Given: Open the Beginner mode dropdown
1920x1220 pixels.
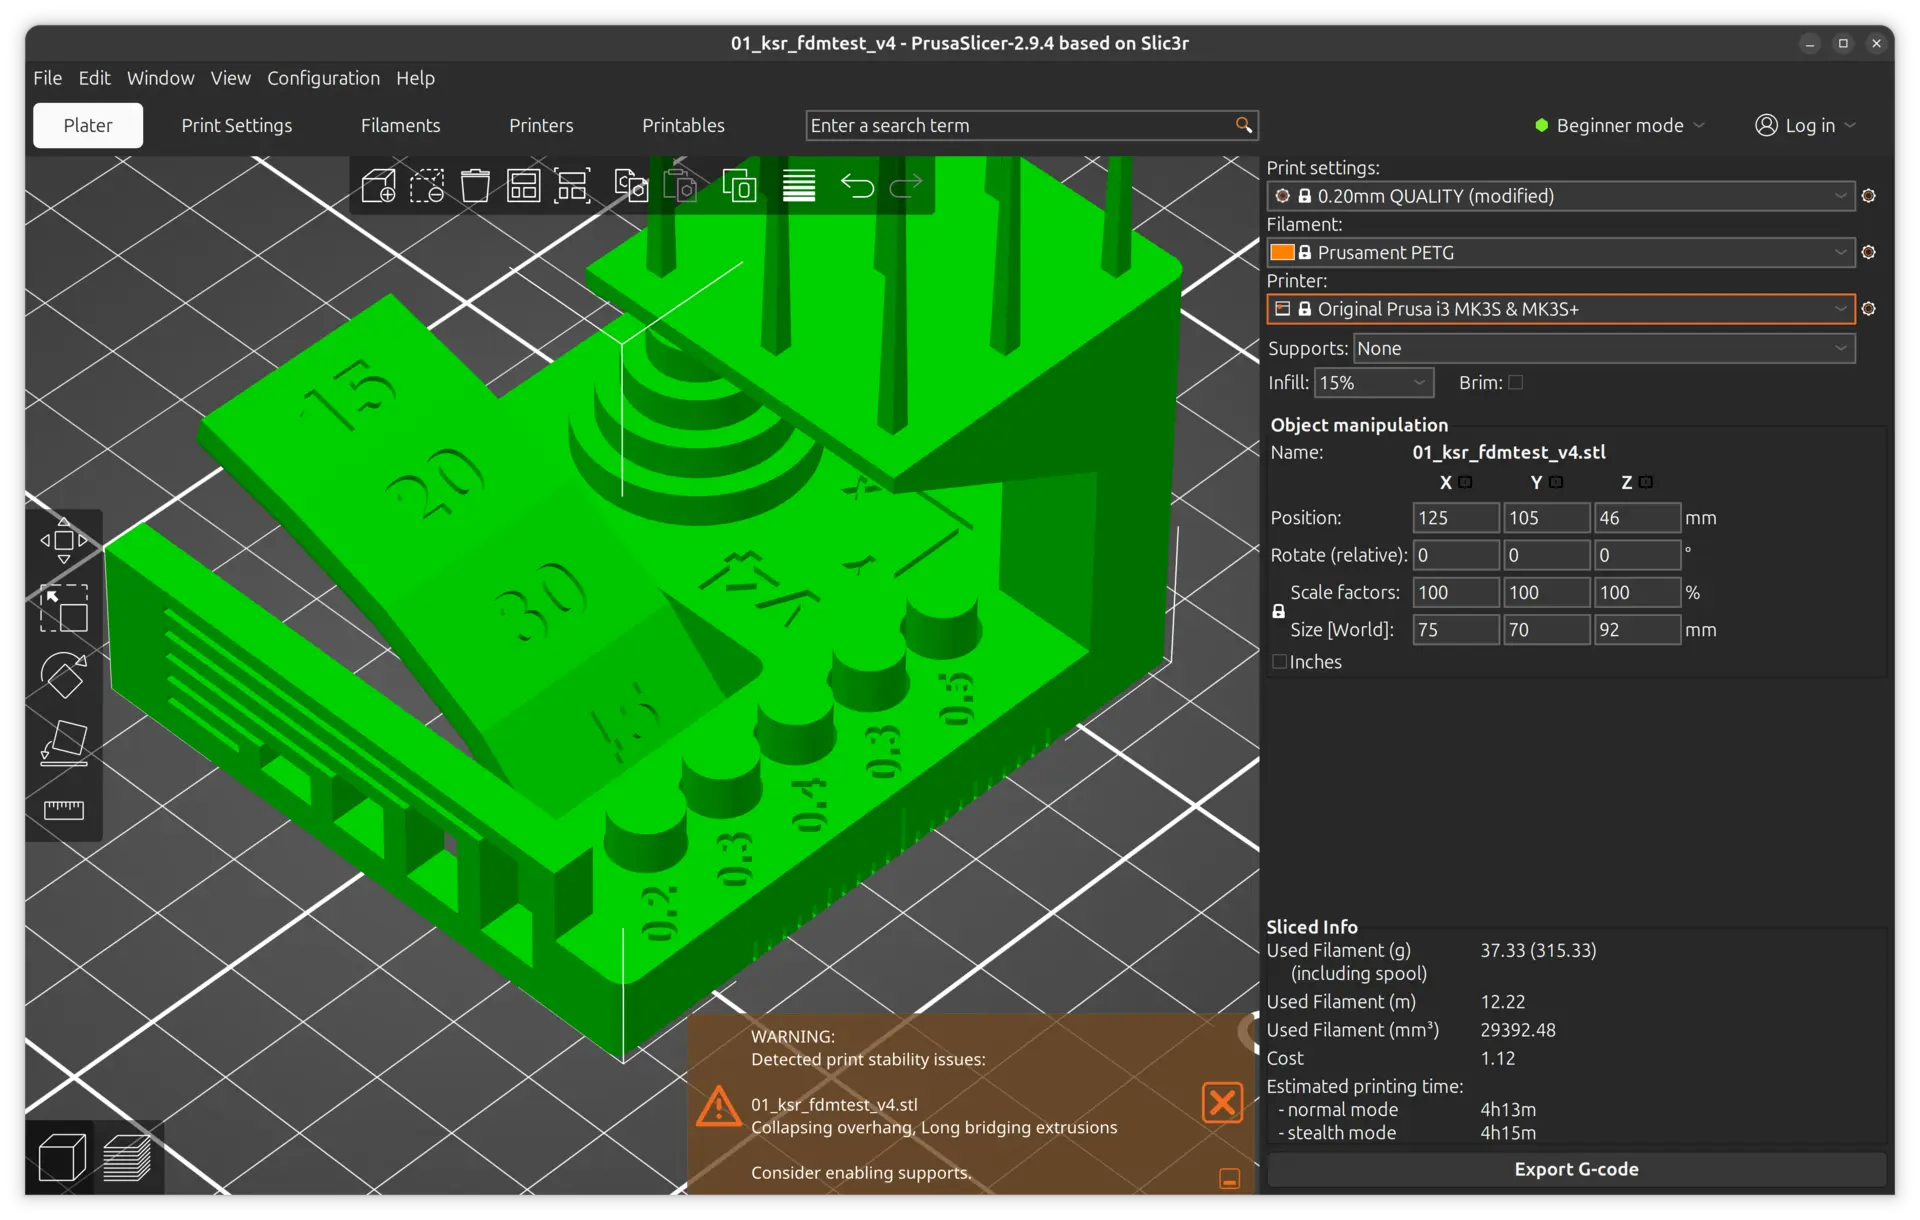Looking at the screenshot, I should click(1619, 126).
